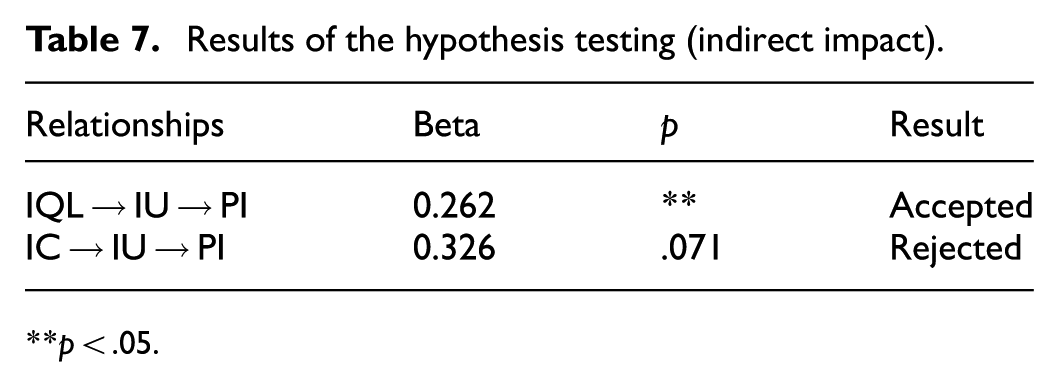Click the Beta value 0.262
Screen dimensions: 1059x387
[x=454, y=206]
